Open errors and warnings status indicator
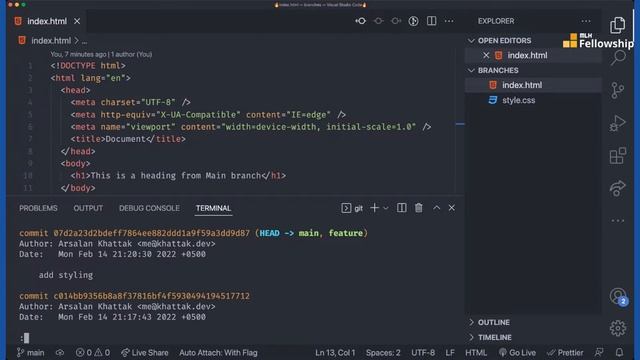 93,352
